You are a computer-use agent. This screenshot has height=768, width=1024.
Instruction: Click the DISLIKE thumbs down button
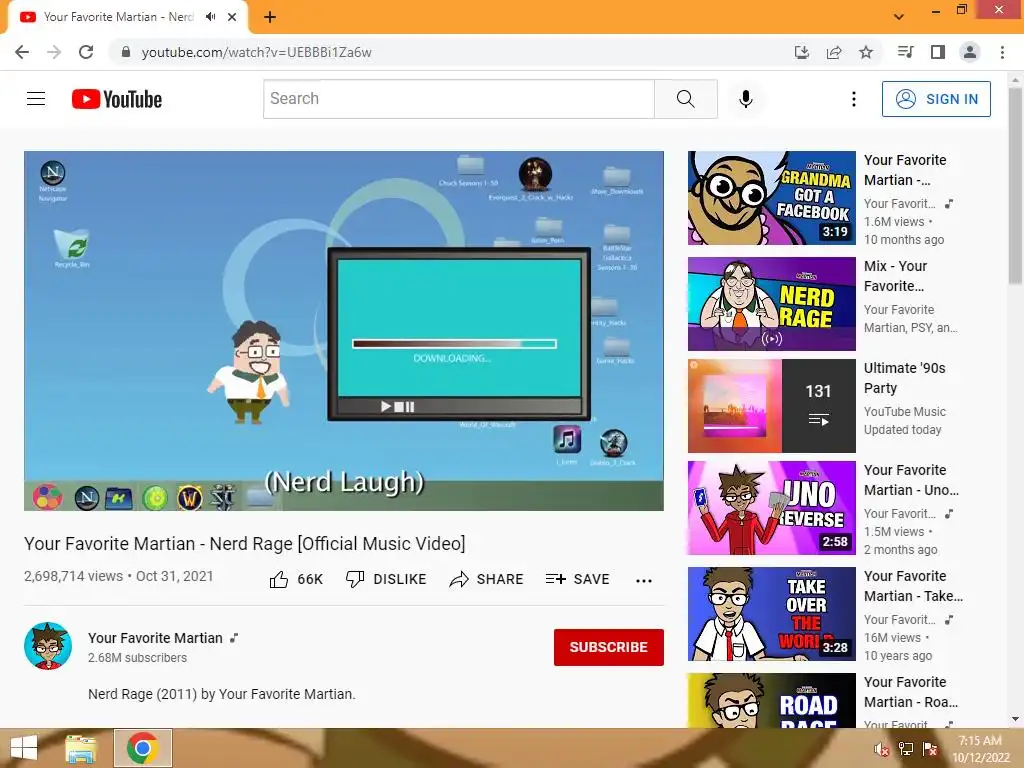[386, 579]
